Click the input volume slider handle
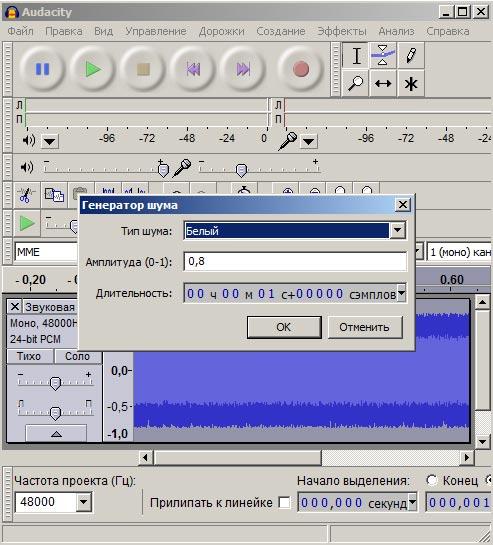Screen dimensions: 493x545 pos(241,170)
